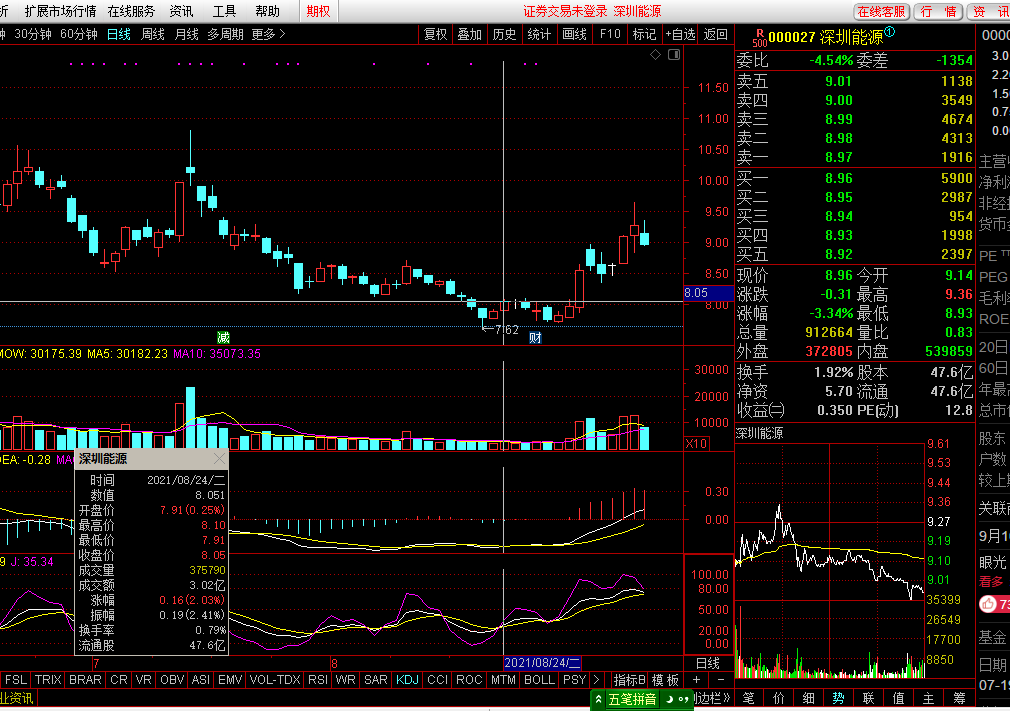Click the 在线客服 button
The width and height of the screenshot is (1010, 711).
(x=881, y=12)
